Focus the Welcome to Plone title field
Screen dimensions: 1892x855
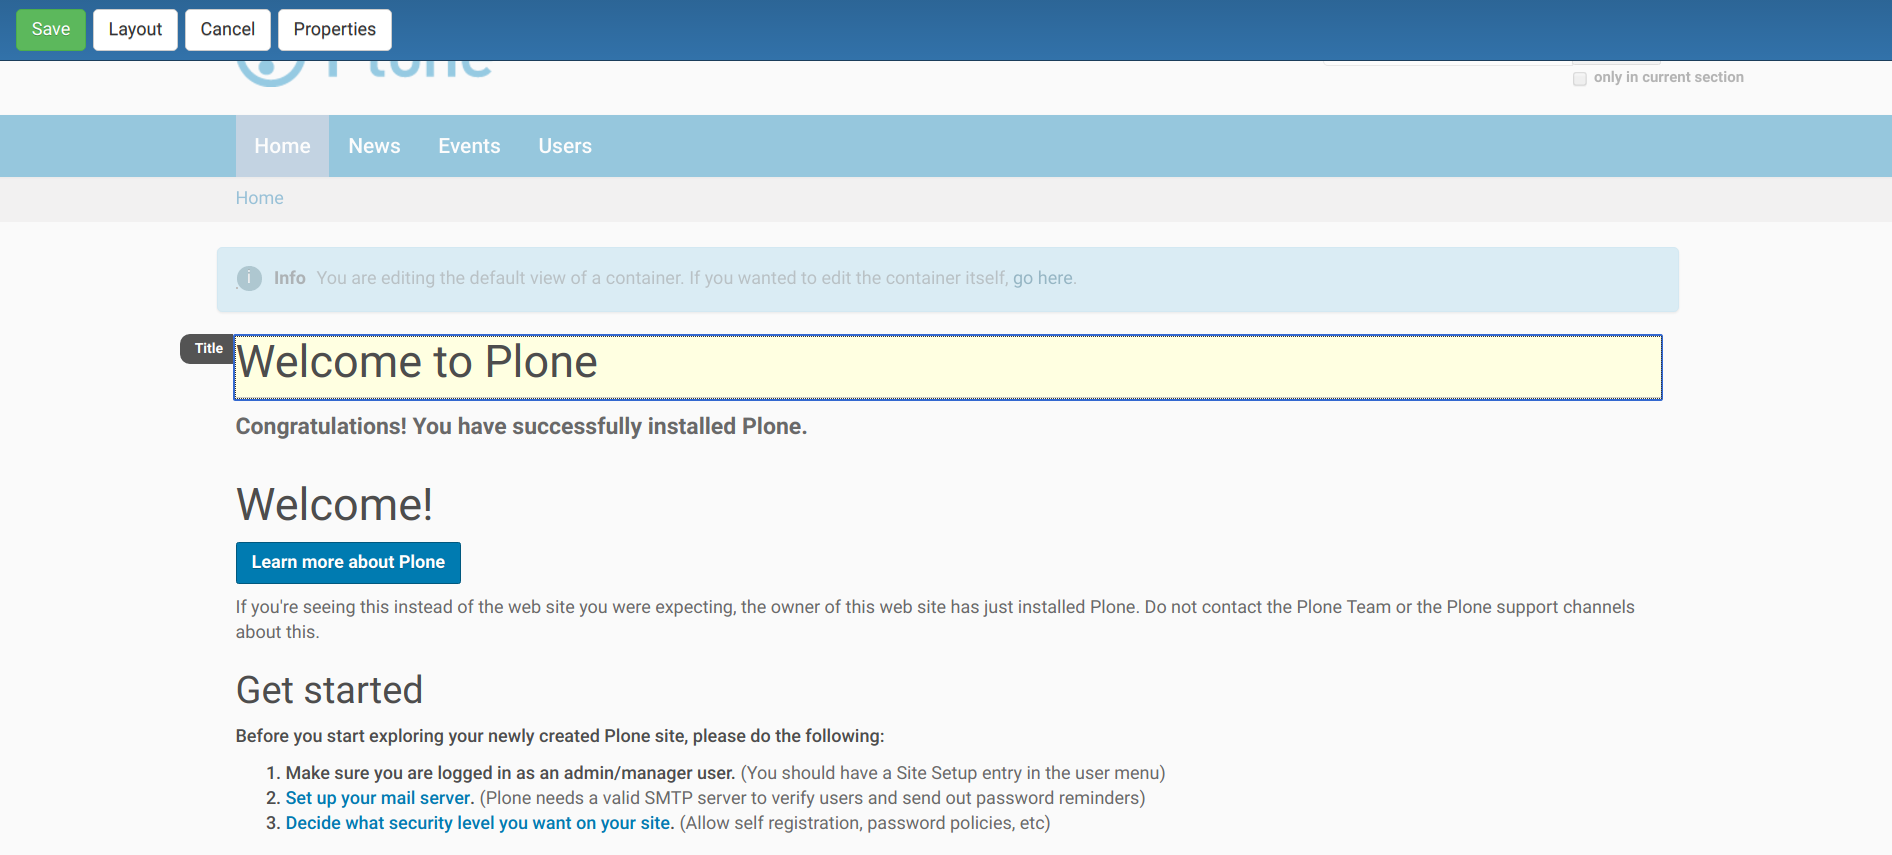coord(948,367)
